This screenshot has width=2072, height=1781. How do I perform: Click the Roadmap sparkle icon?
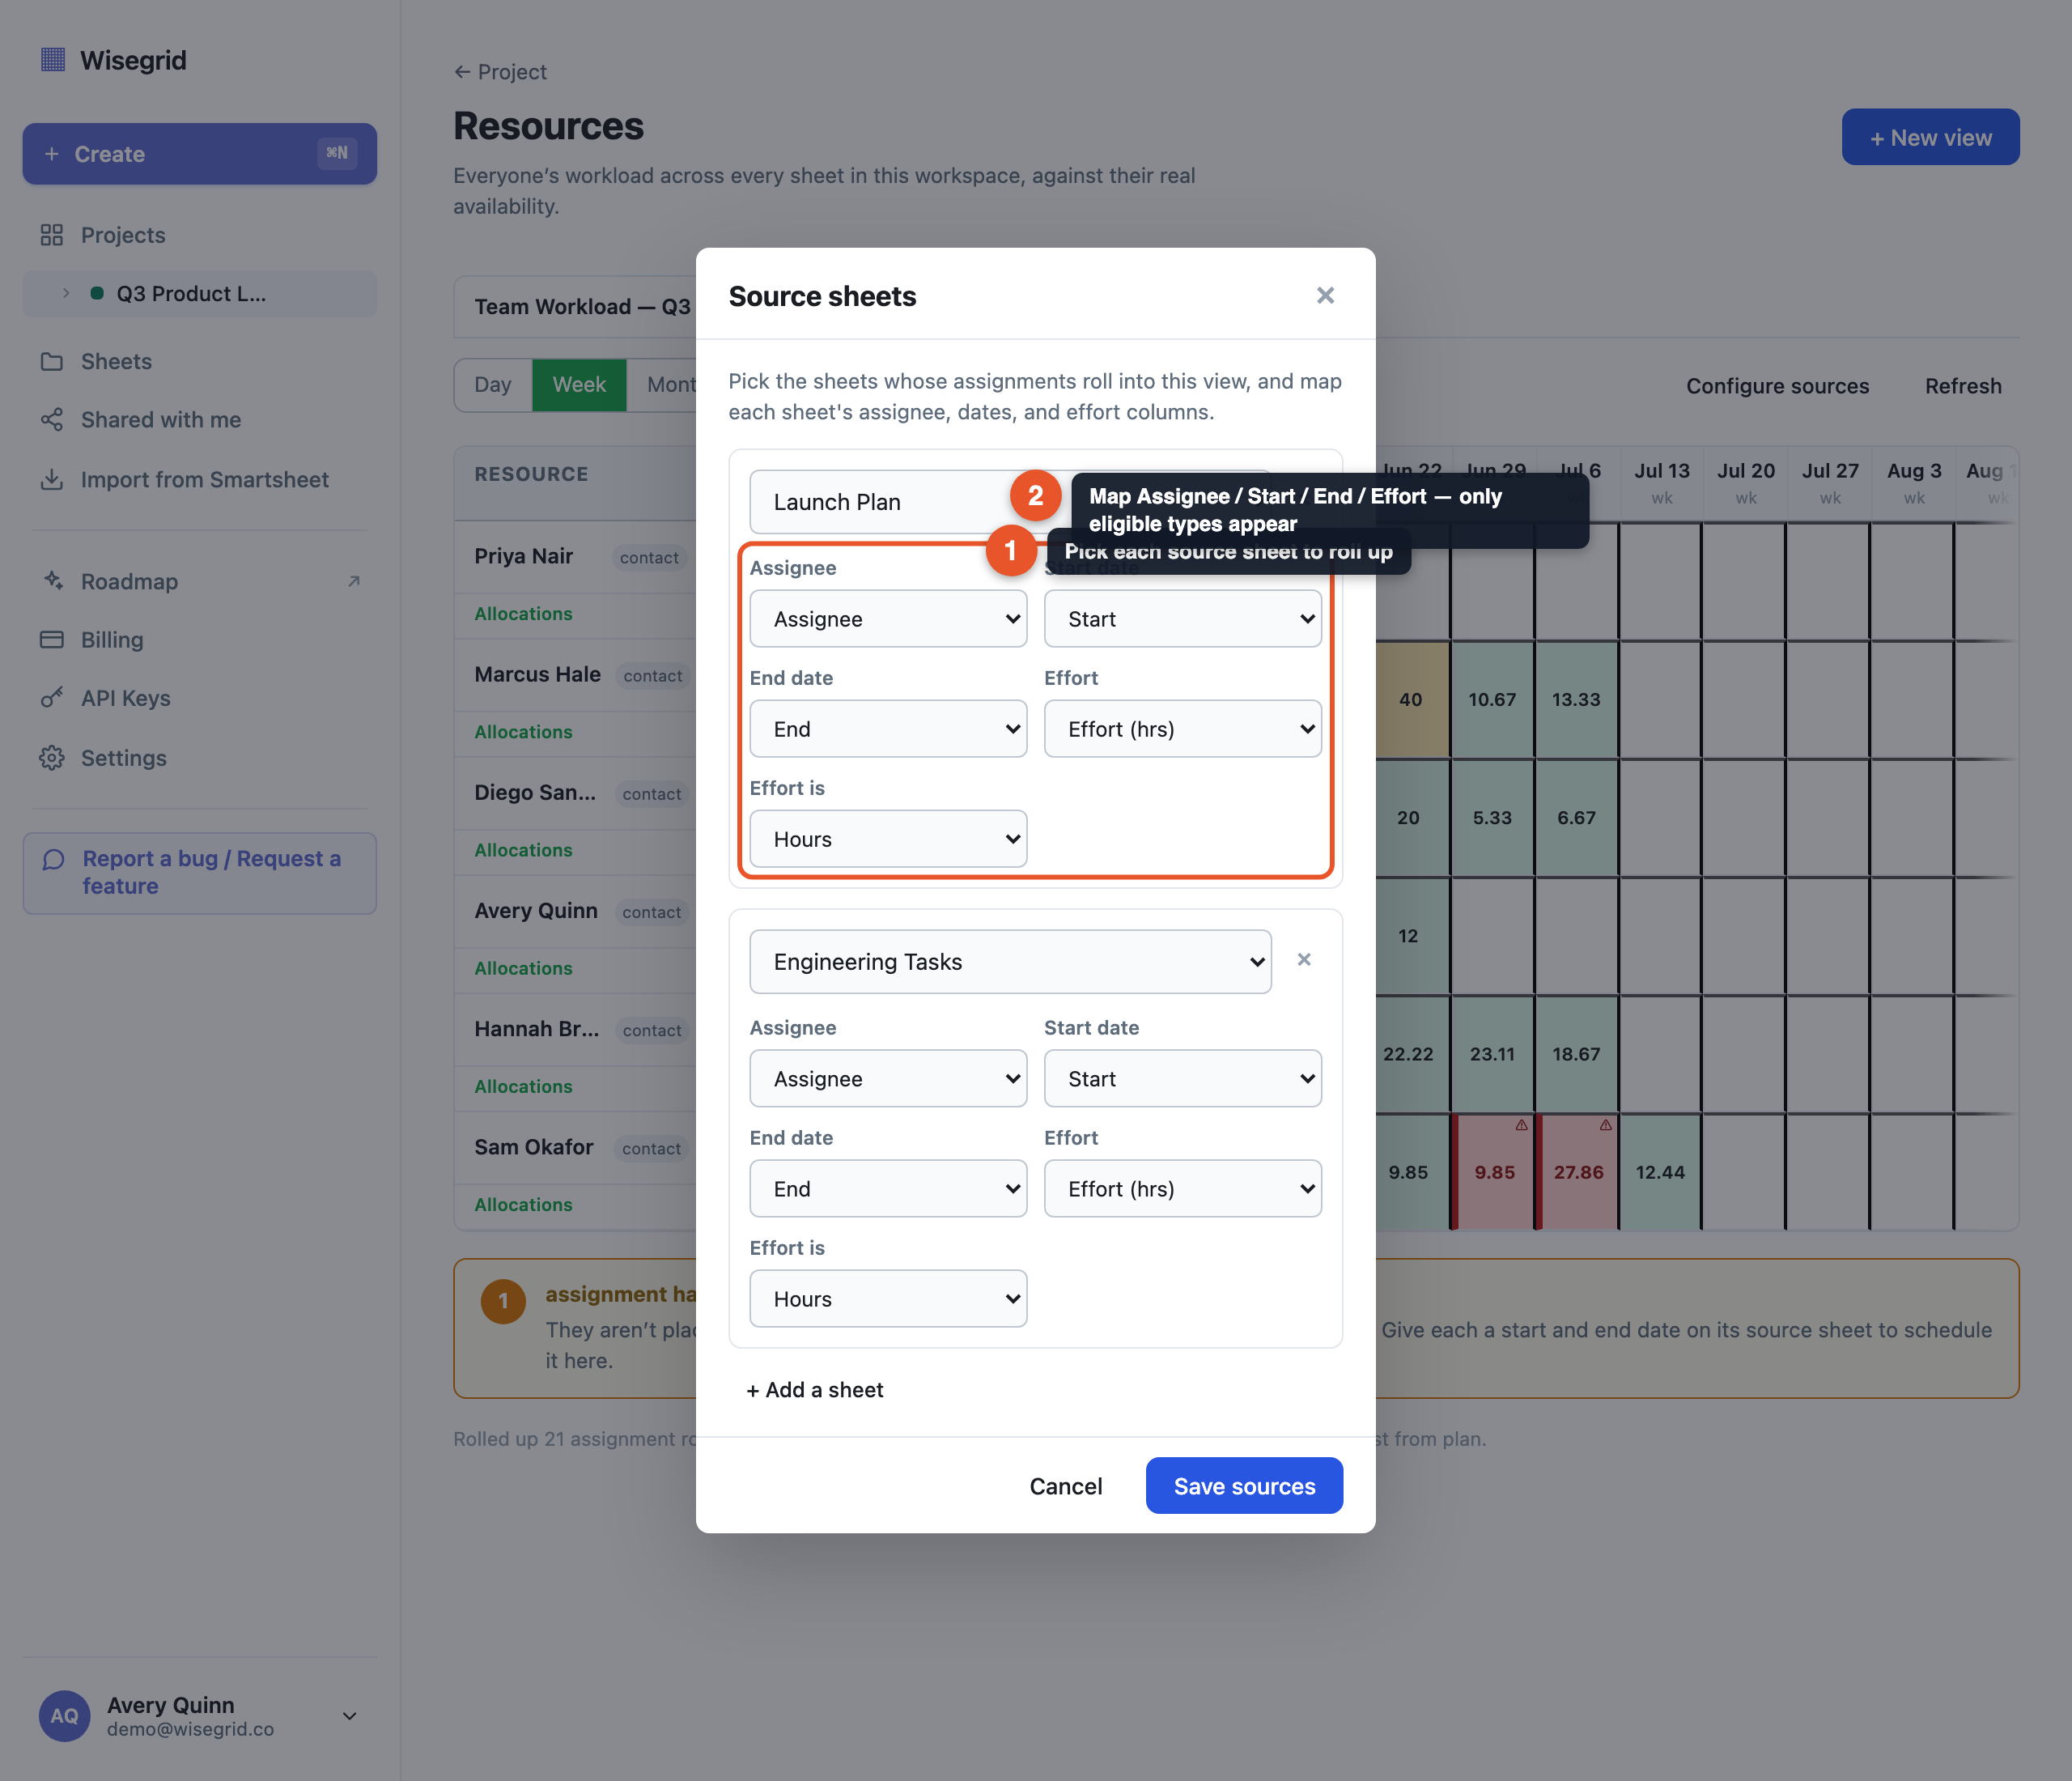pos(52,581)
